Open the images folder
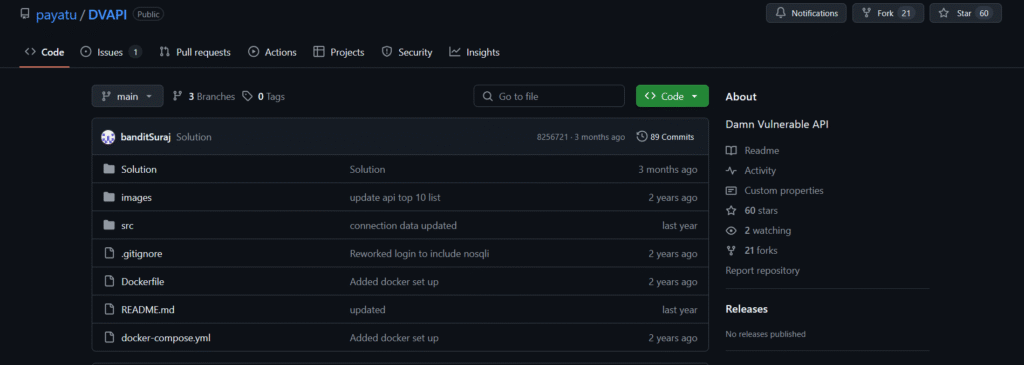This screenshot has width=1024, height=365. pyautogui.click(x=136, y=197)
